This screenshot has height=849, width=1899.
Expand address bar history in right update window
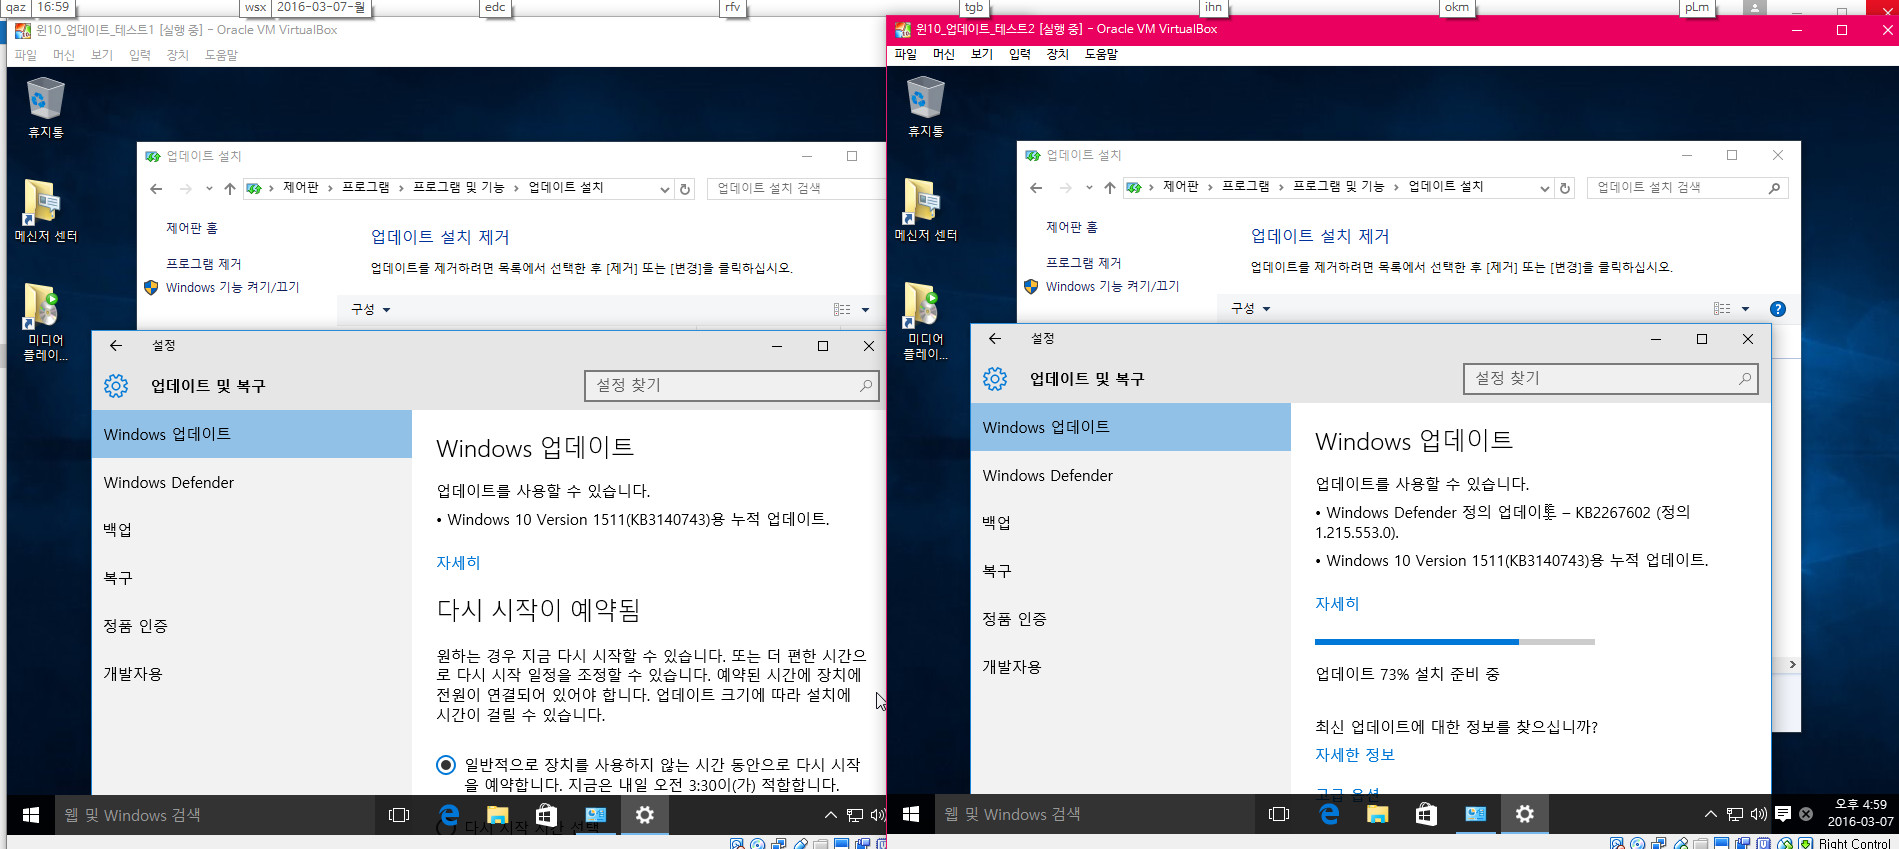click(1544, 188)
